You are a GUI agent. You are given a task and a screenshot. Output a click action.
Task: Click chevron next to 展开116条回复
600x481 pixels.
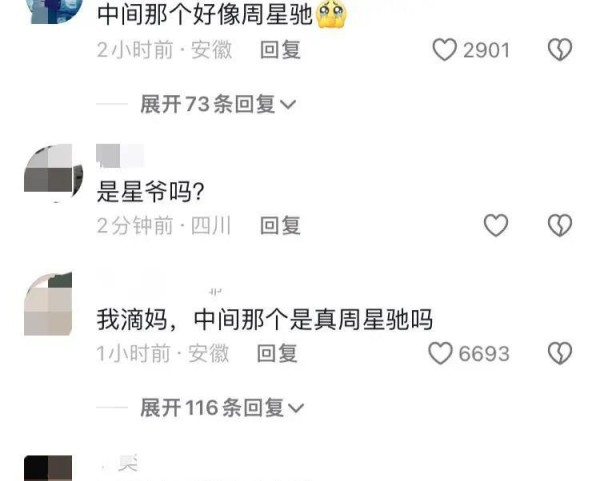296,408
